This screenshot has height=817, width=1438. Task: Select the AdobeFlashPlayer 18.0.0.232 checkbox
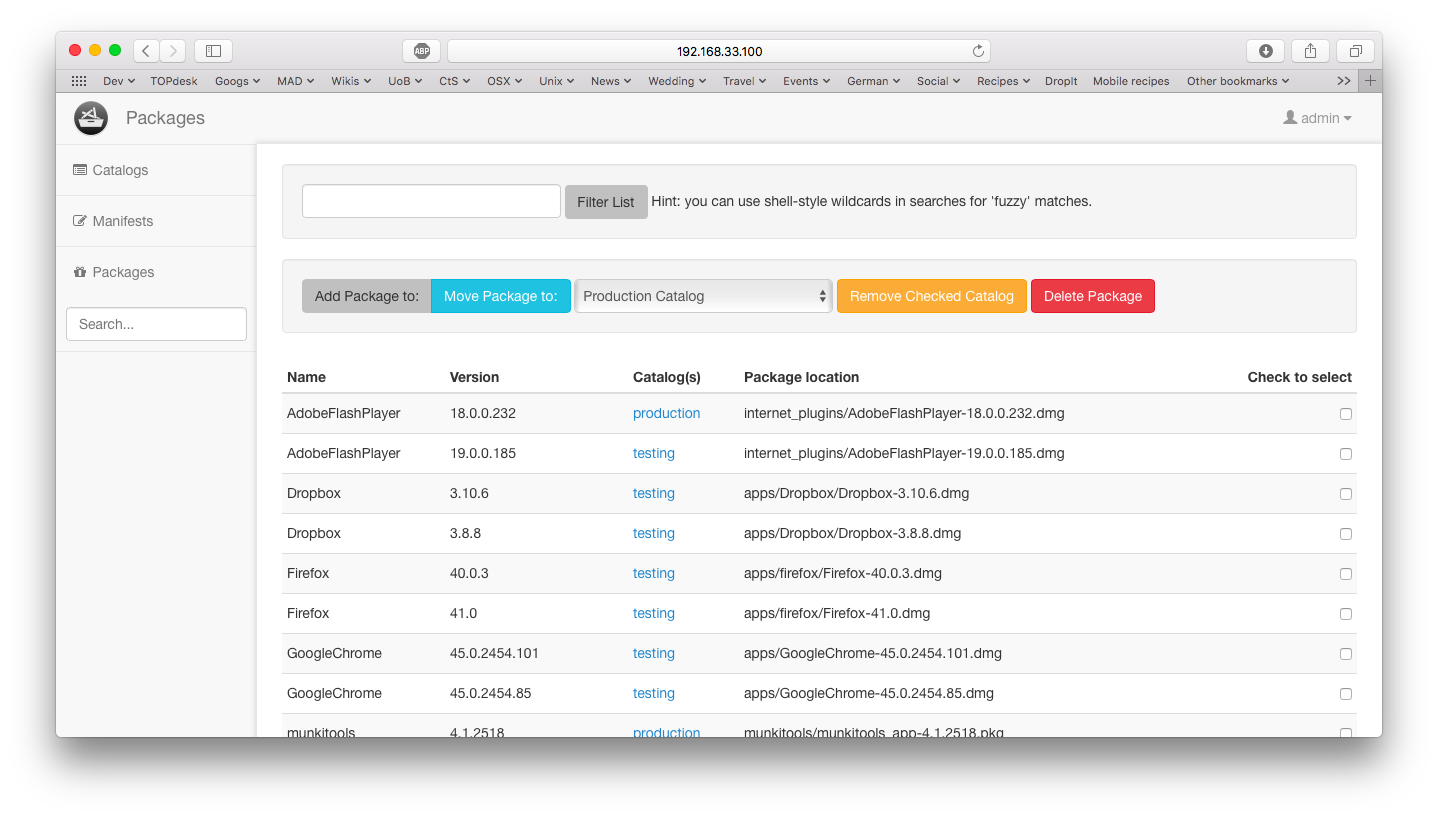1346,414
